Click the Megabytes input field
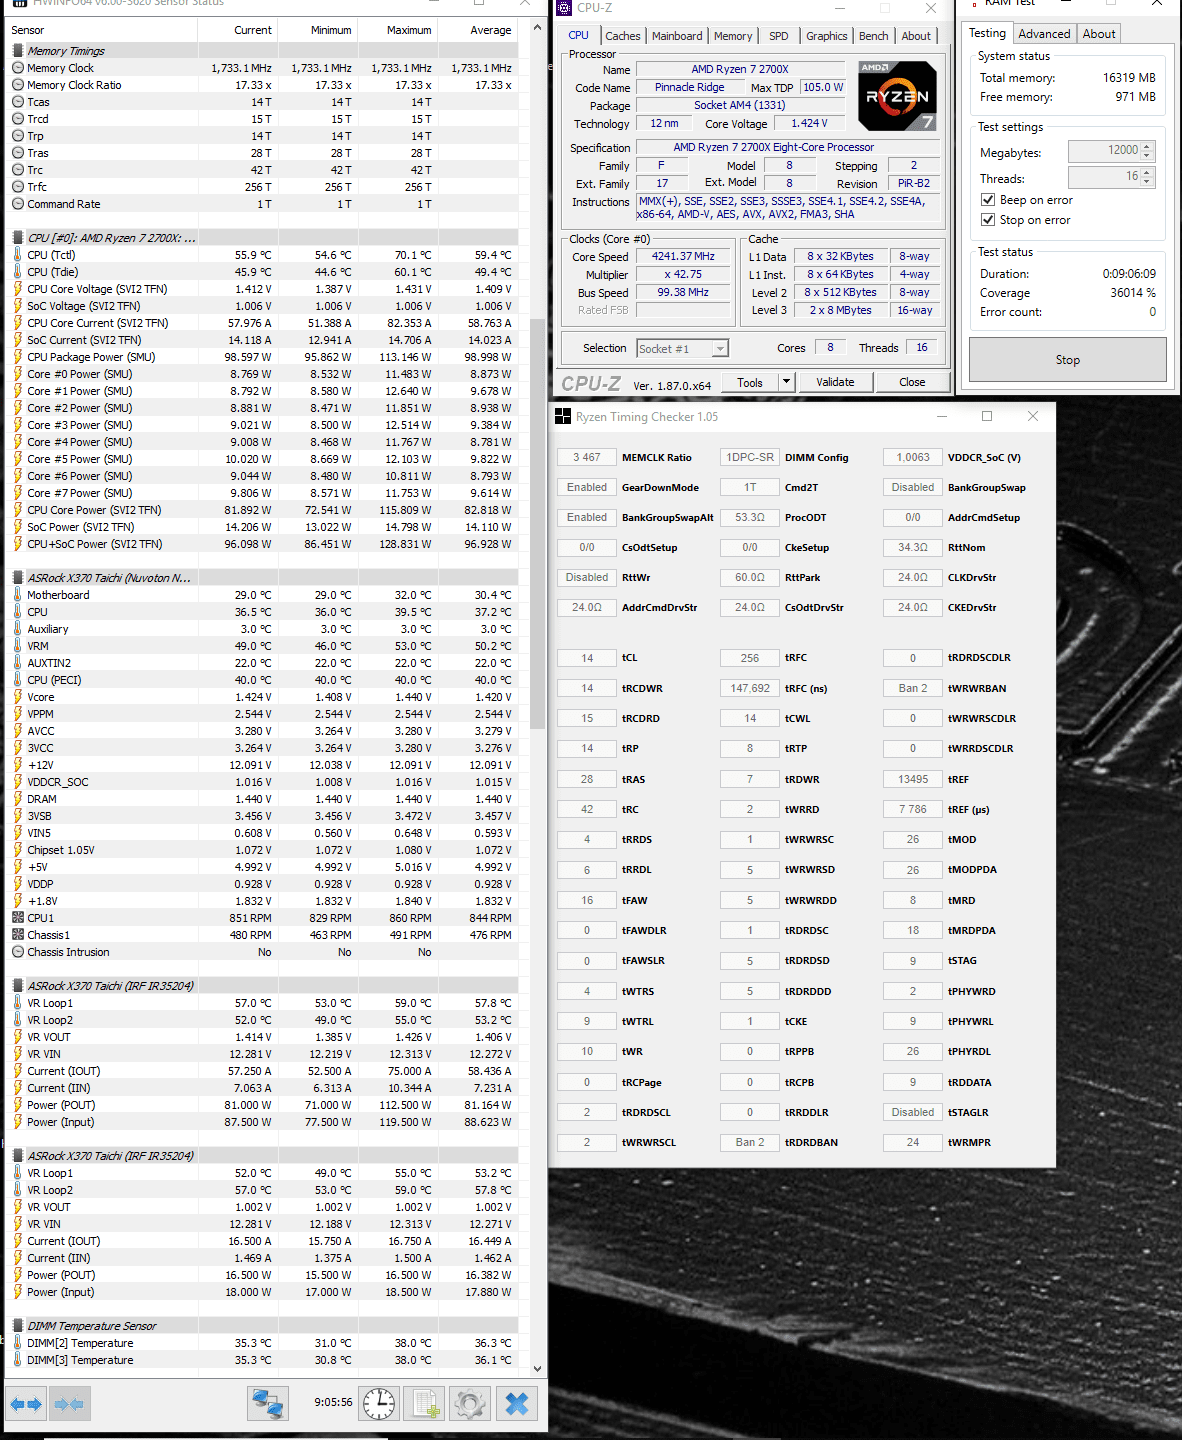 pyautogui.click(x=1104, y=151)
